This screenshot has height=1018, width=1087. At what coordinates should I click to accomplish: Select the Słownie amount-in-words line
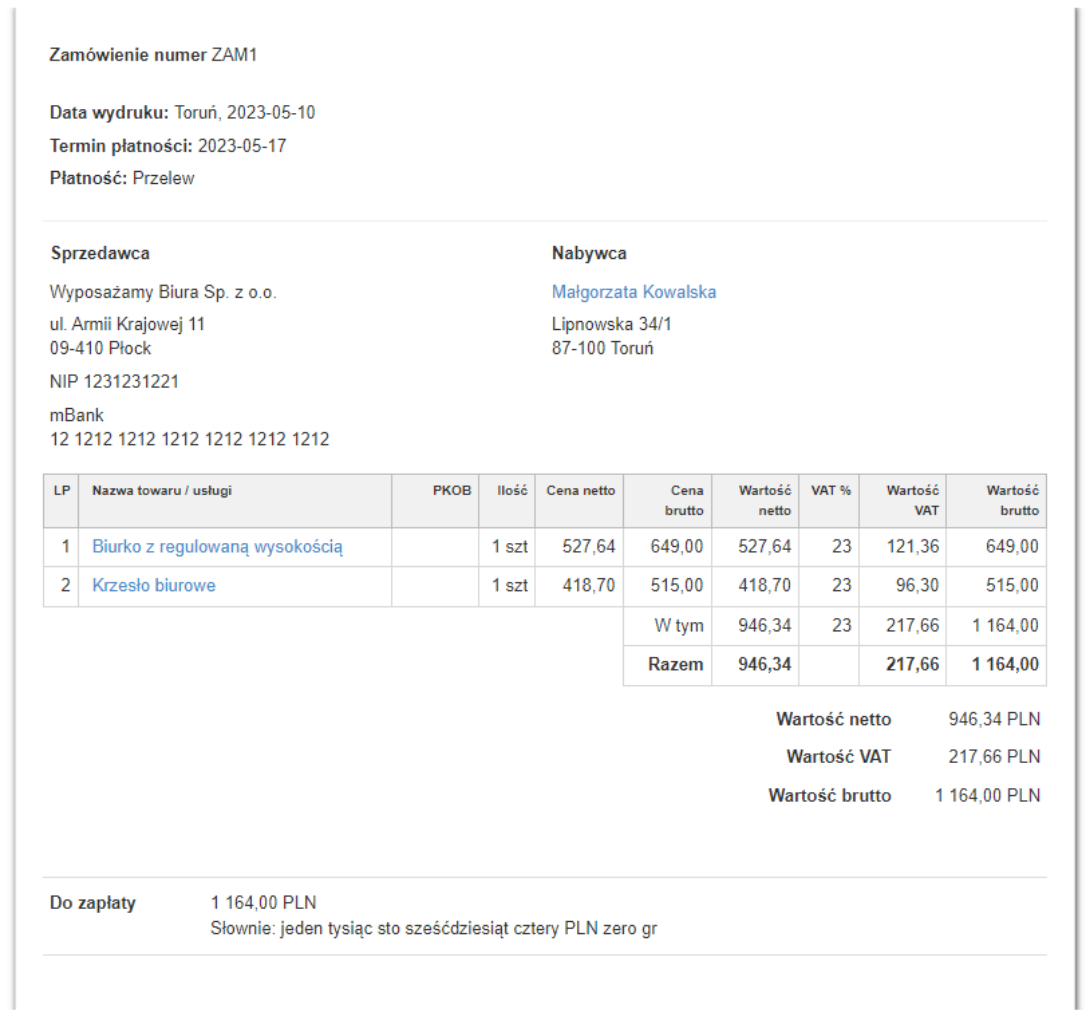click(433, 929)
